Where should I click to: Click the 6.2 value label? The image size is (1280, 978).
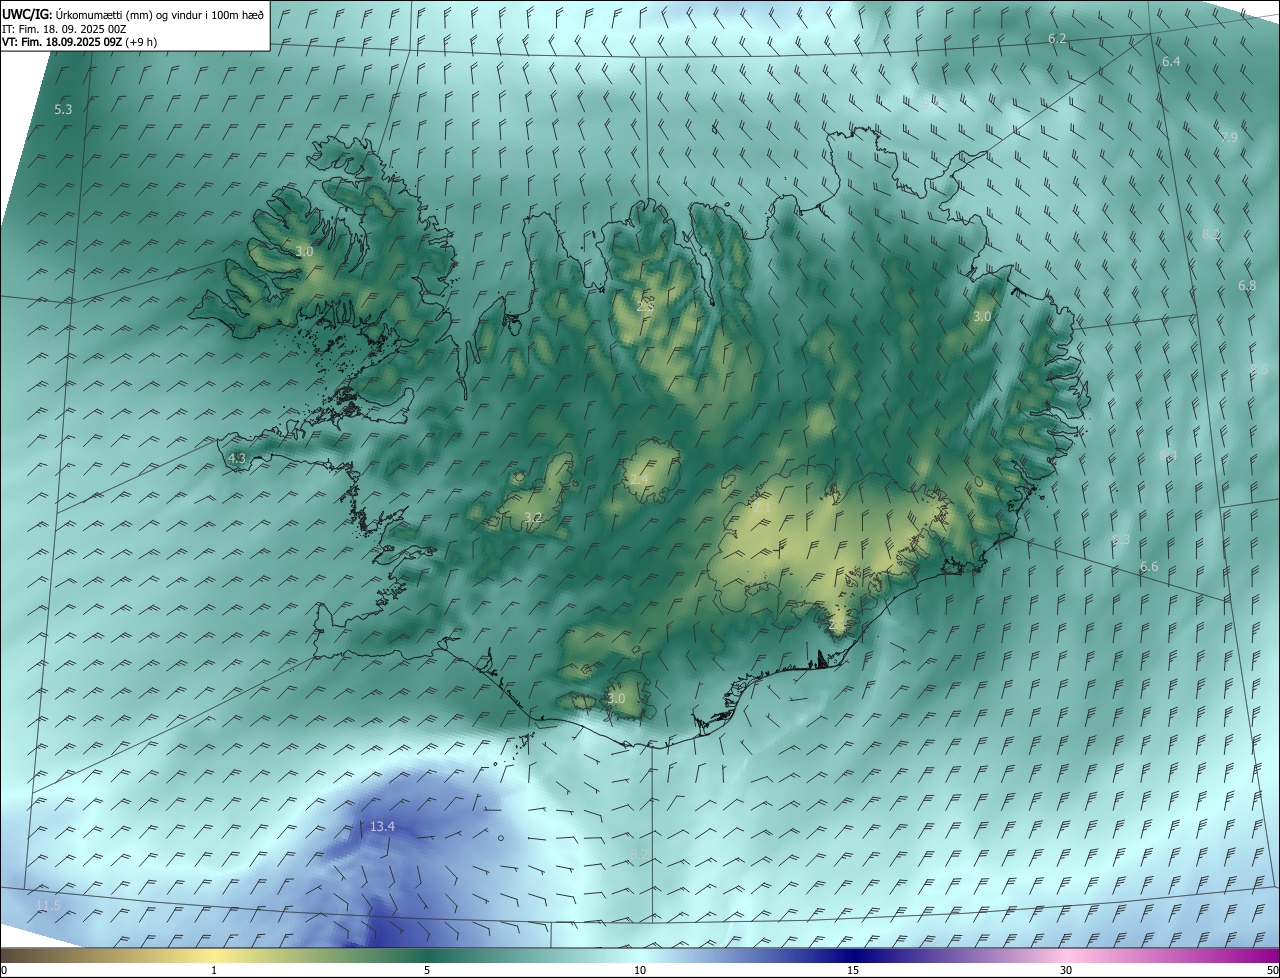click(1057, 38)
